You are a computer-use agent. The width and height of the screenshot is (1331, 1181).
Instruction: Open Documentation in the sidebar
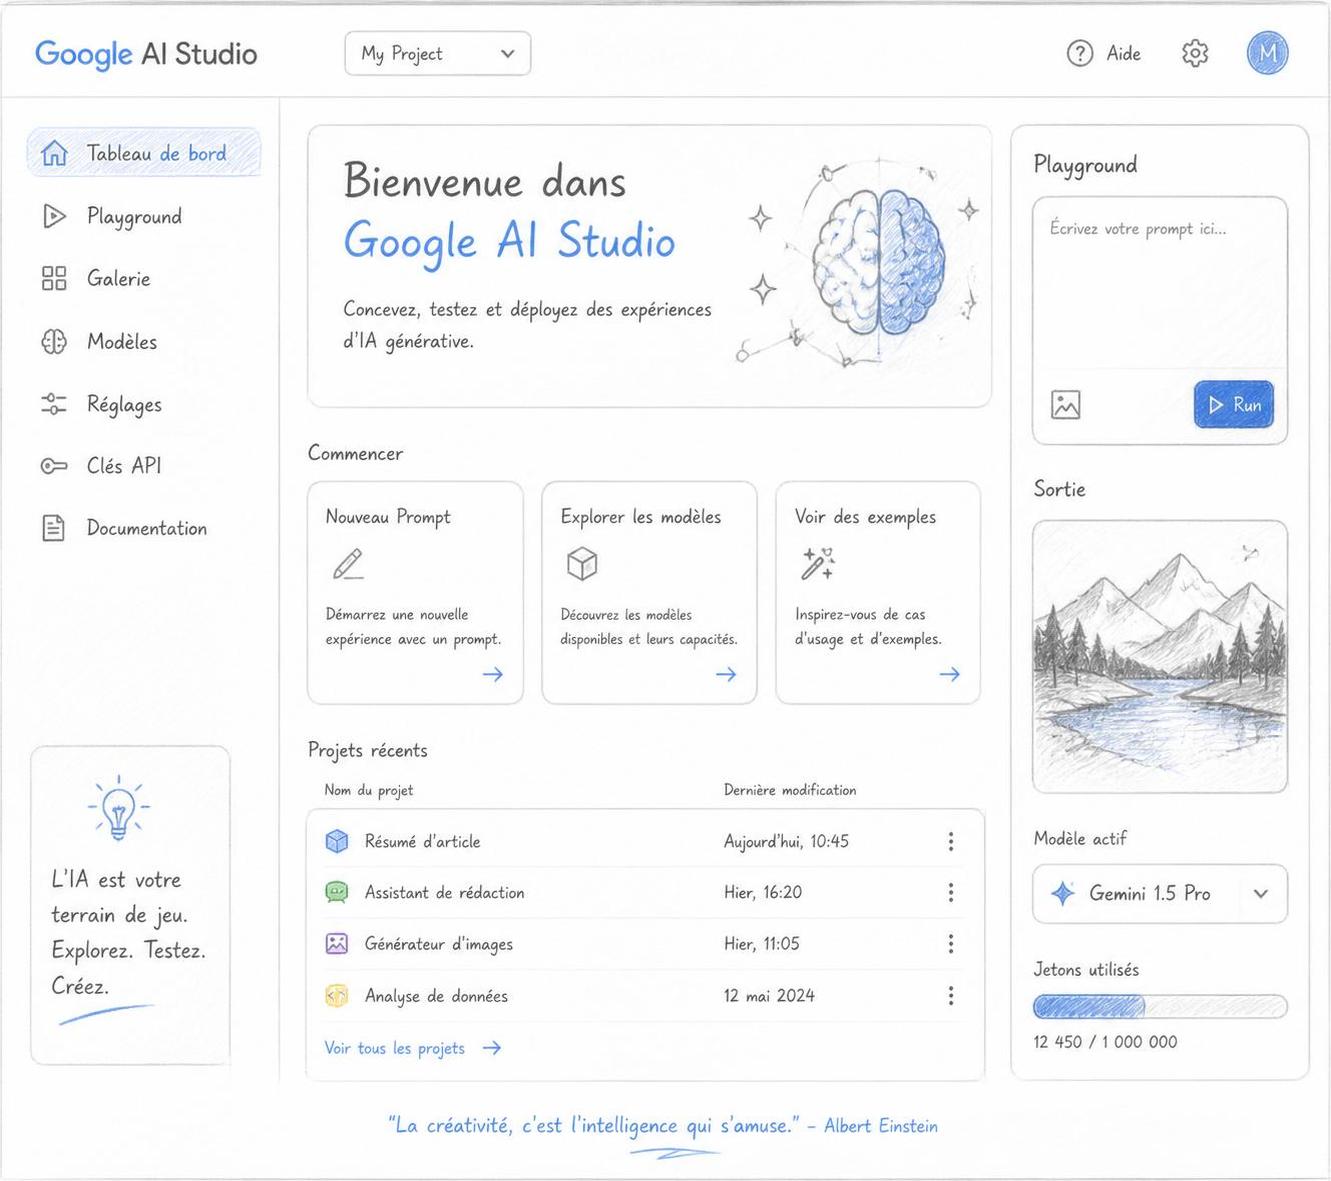tap(147, 528)
